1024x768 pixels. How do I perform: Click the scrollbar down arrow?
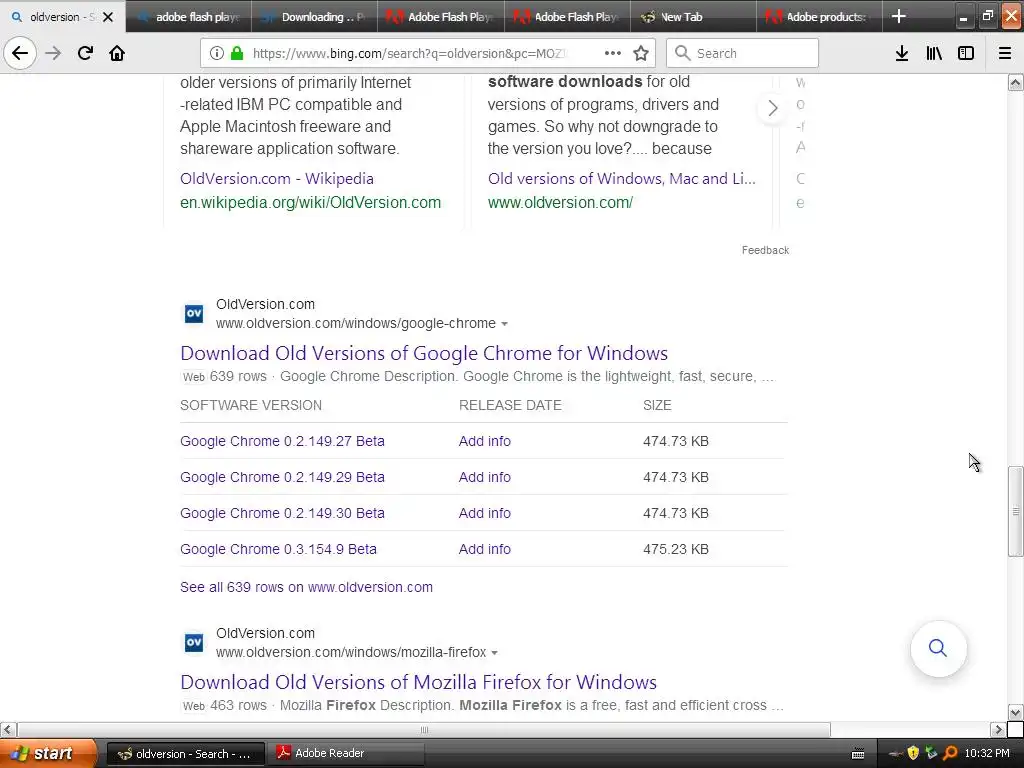[x=1016, y=712]
